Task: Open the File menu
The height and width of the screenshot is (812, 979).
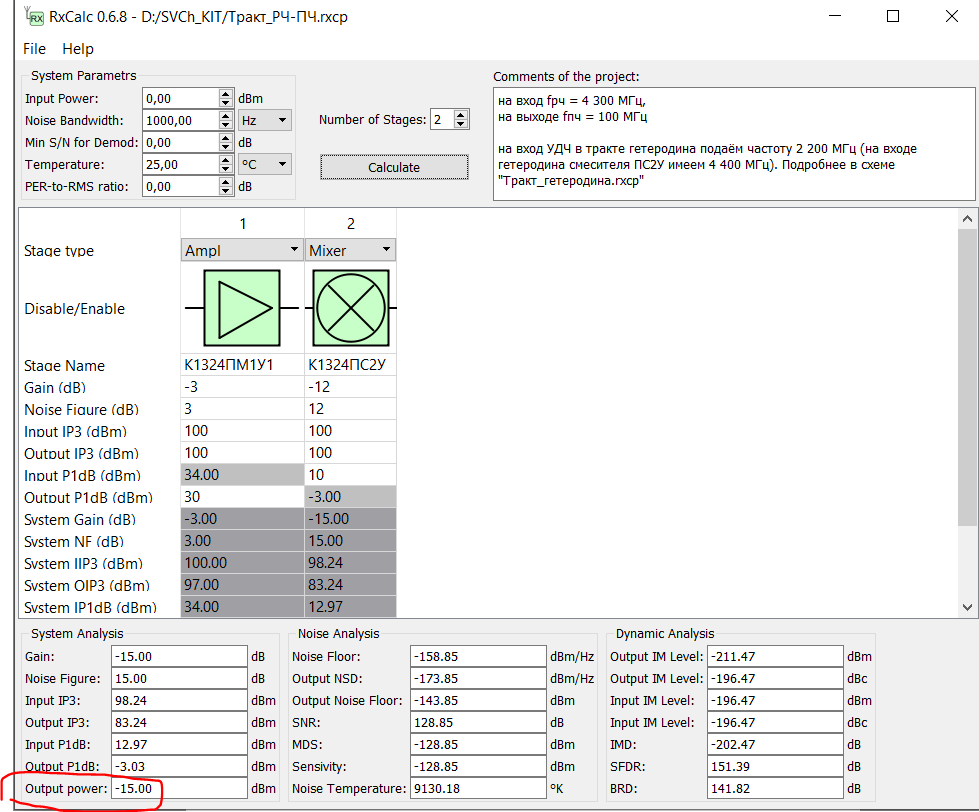Action: click(34, 49)
